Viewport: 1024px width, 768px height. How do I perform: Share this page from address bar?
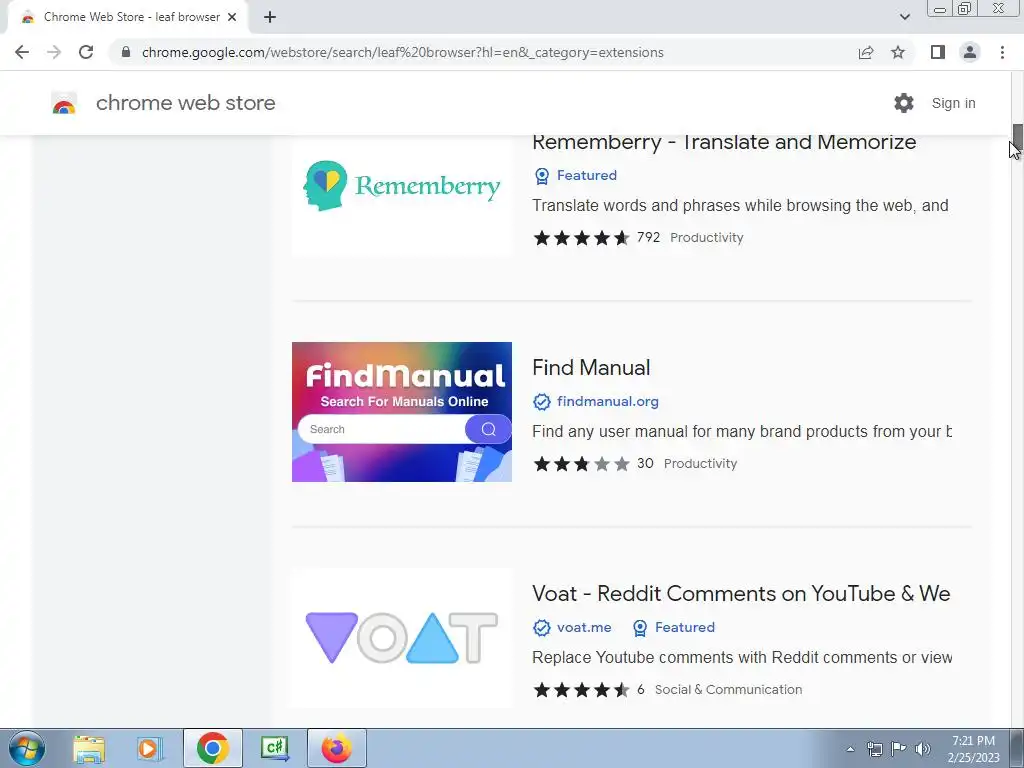[x=866, y=52]
